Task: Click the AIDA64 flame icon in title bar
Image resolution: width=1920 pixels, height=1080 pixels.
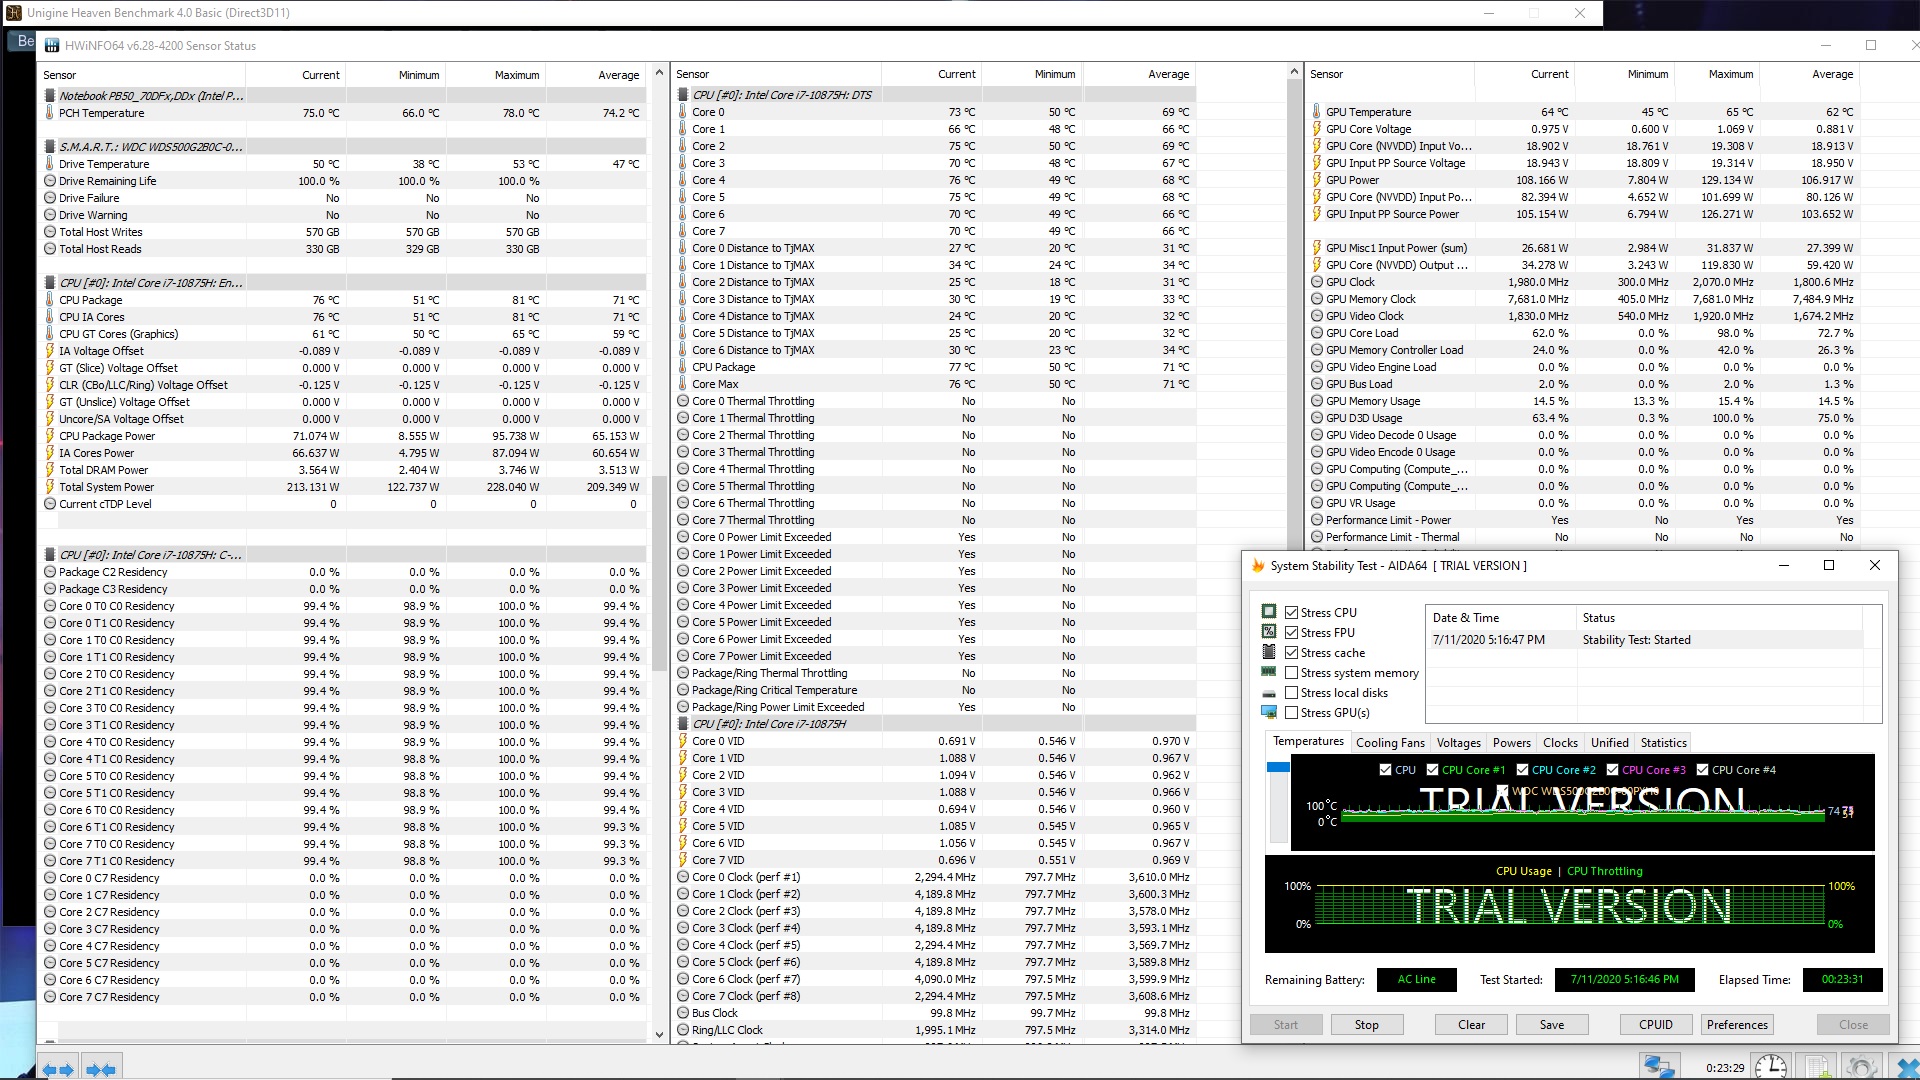Action: click(x=1258, y=566)
